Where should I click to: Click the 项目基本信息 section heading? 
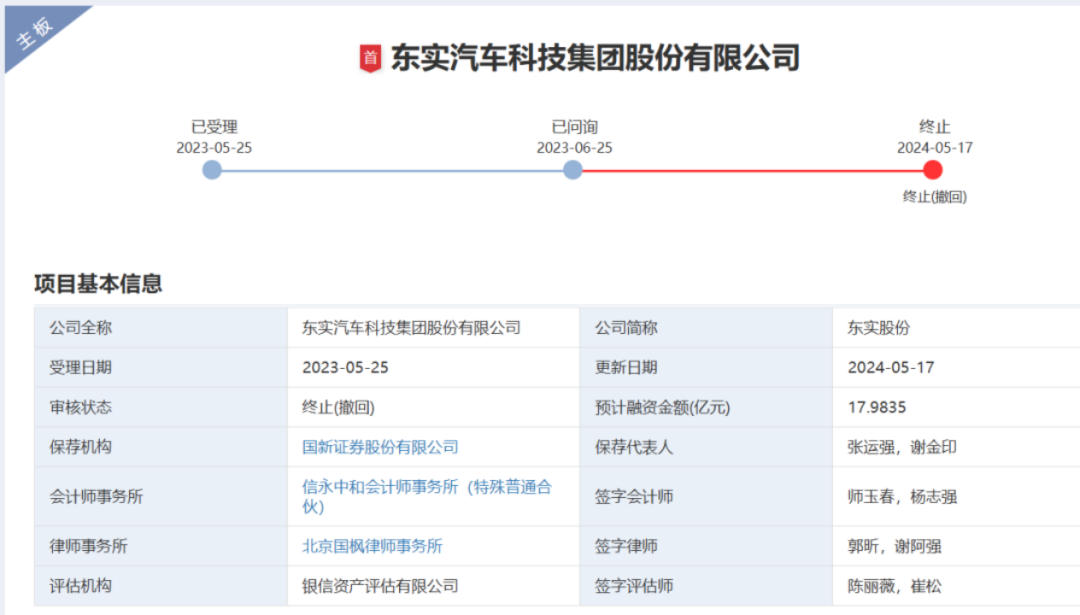(x=98, y=284)
